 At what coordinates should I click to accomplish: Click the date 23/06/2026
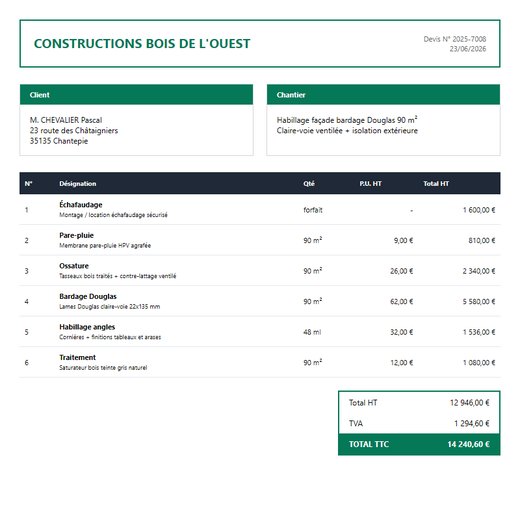click(468, 49)
